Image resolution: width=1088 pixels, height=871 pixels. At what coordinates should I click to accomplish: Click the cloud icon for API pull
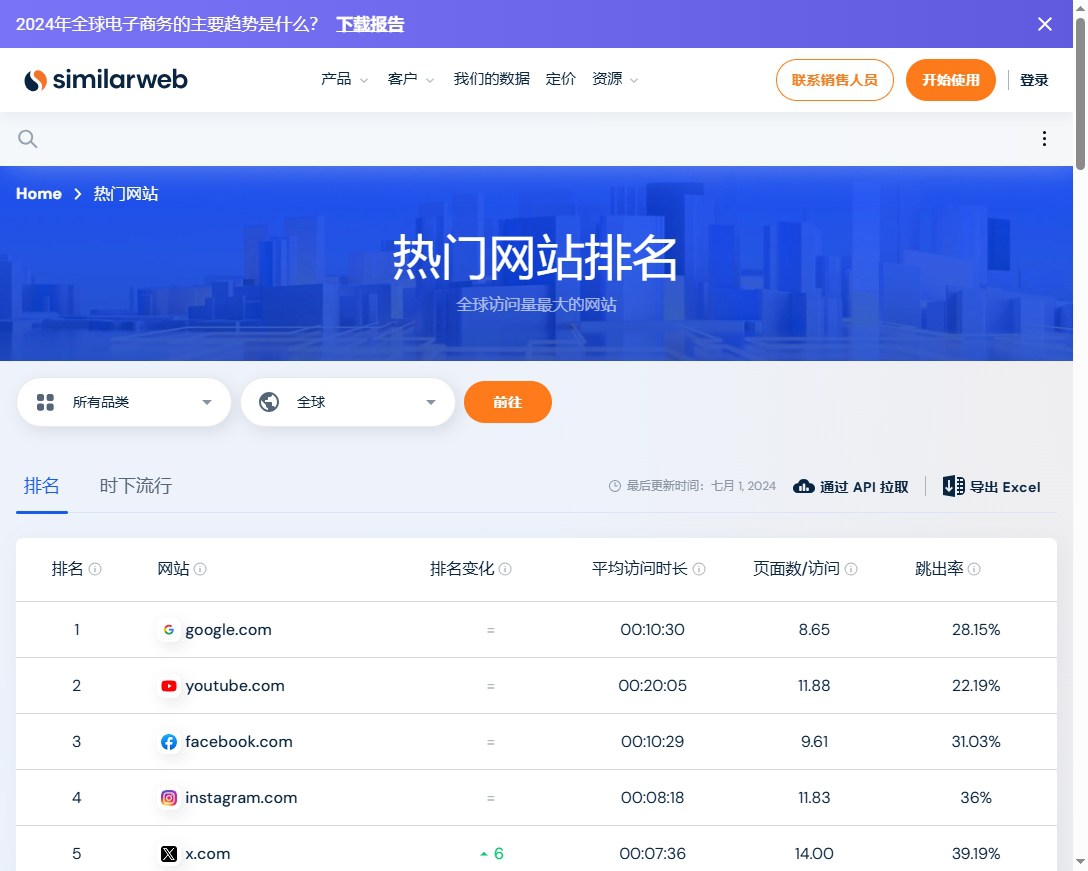click(x=804, y=487)
